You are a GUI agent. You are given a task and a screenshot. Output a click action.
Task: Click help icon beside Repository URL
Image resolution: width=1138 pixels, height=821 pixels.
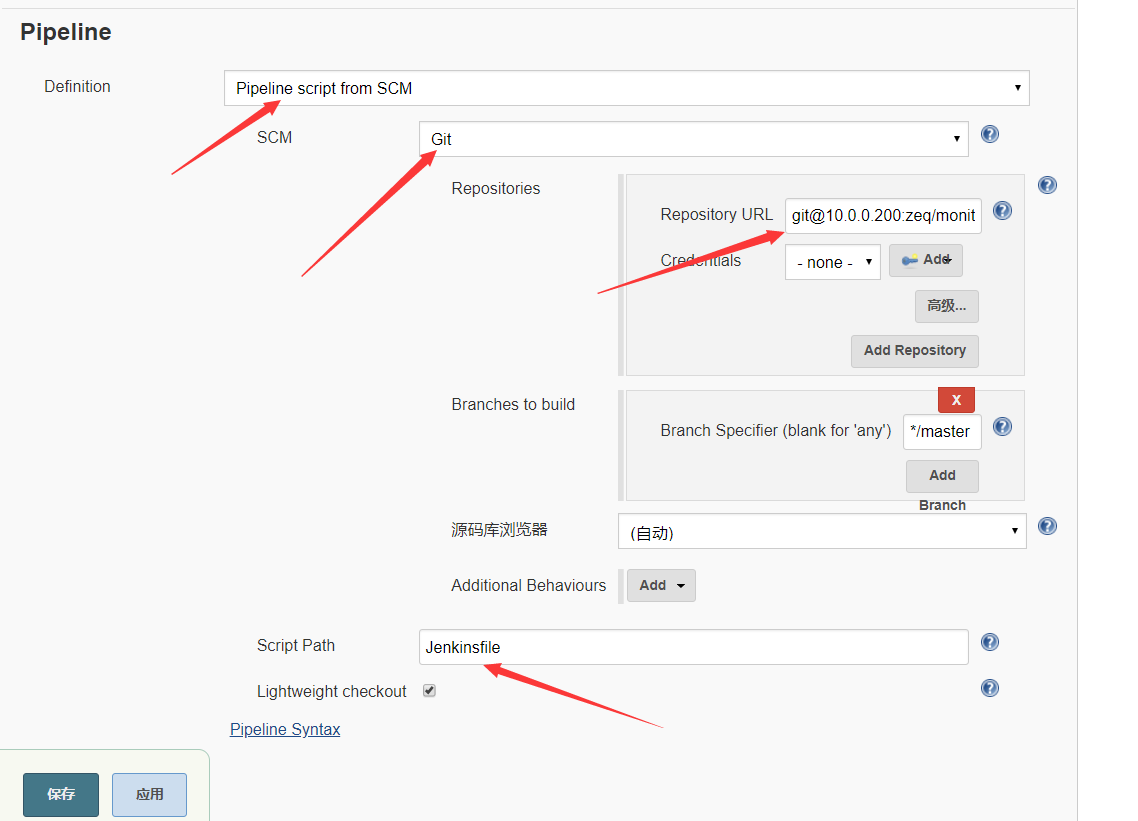[1002, 211]
